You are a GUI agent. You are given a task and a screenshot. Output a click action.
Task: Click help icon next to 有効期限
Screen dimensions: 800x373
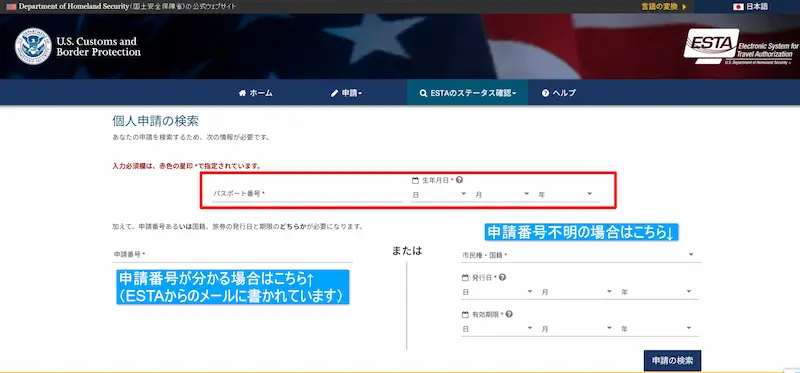point(509,314)
